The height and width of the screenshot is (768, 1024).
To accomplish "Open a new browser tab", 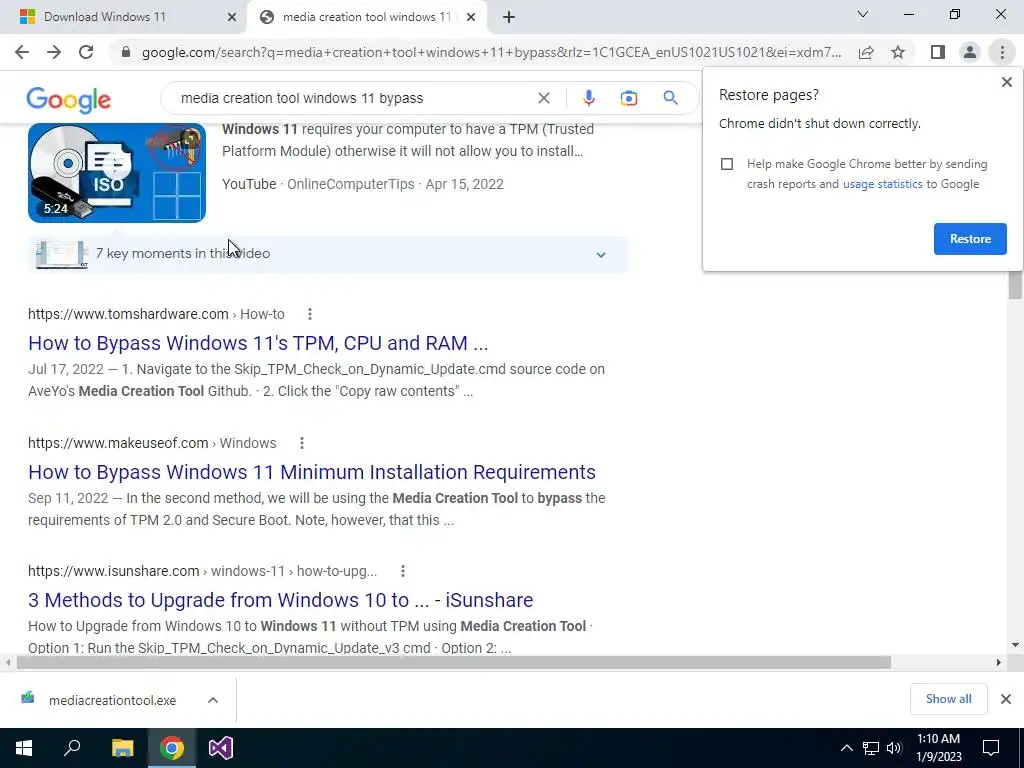I will click(x=509, y=17).
